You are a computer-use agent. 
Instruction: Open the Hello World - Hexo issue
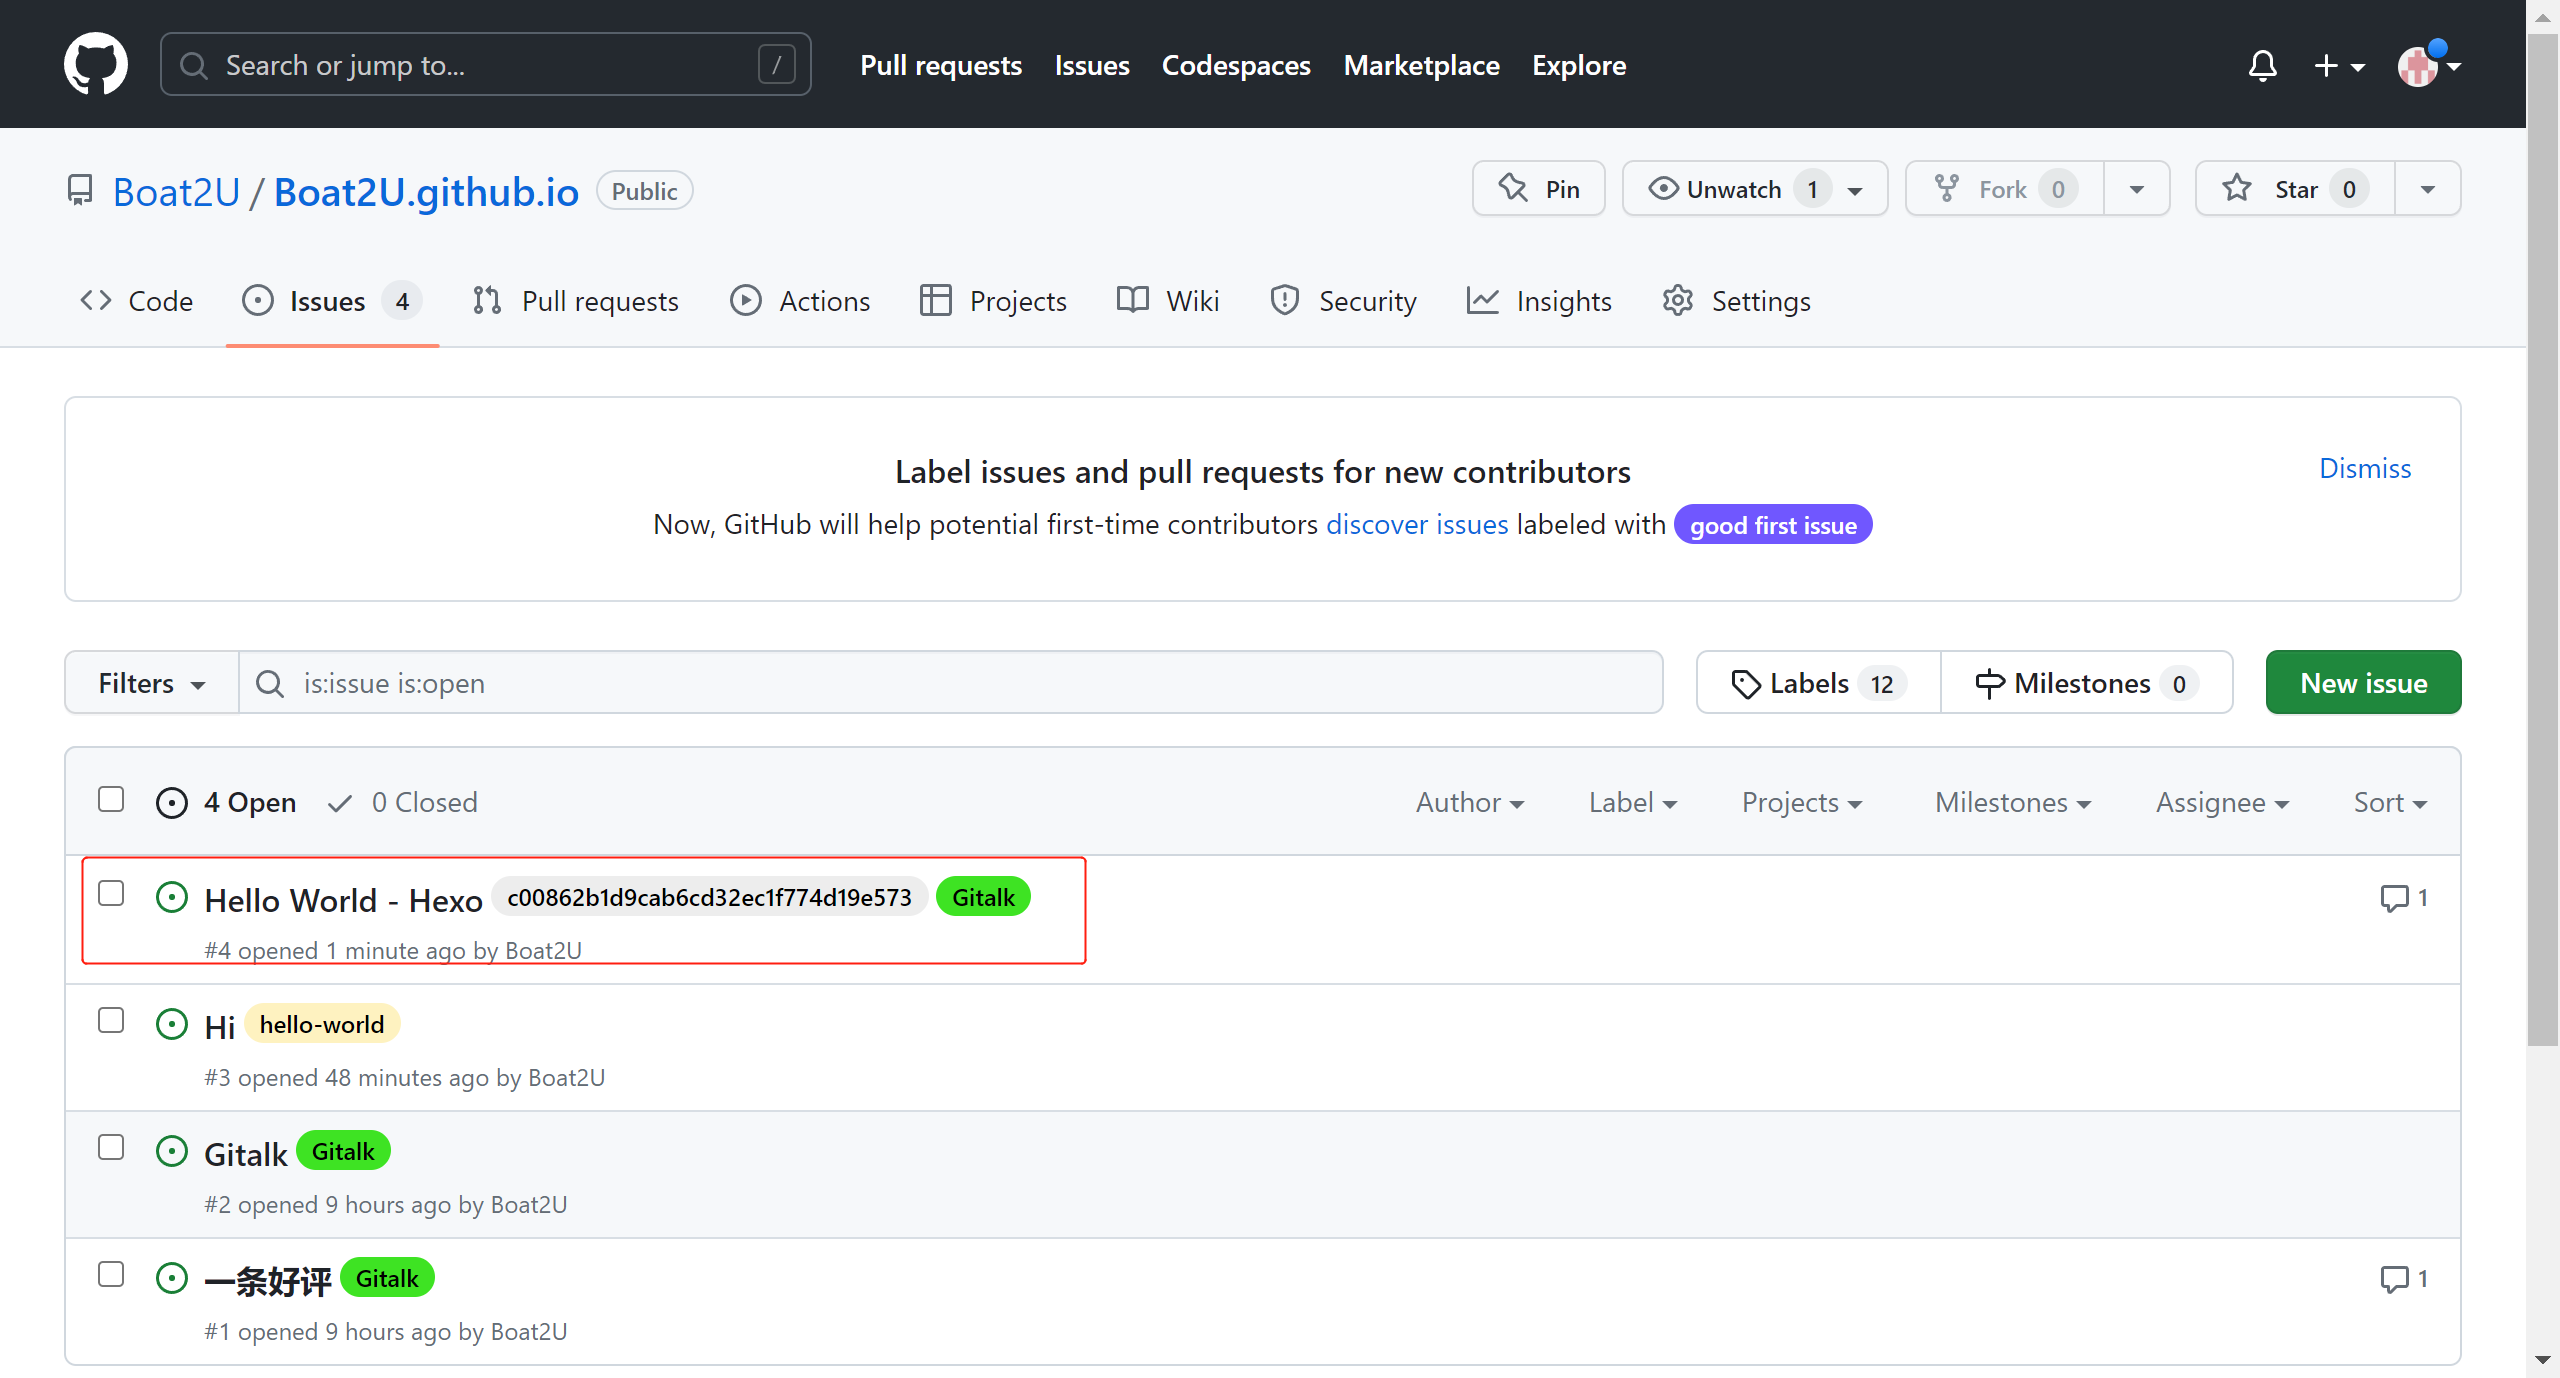click(x=343, y=900)
